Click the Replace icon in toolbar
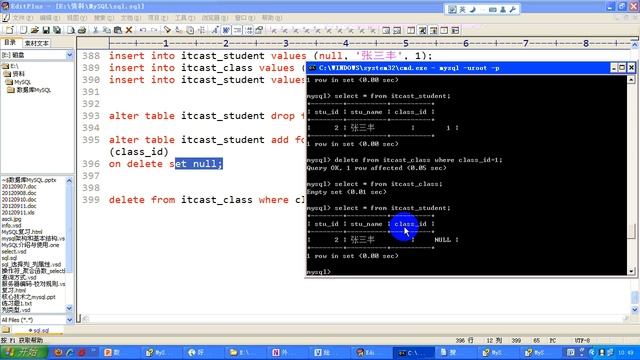Viewport: 640px width, 360px height. tap(178, 30)
